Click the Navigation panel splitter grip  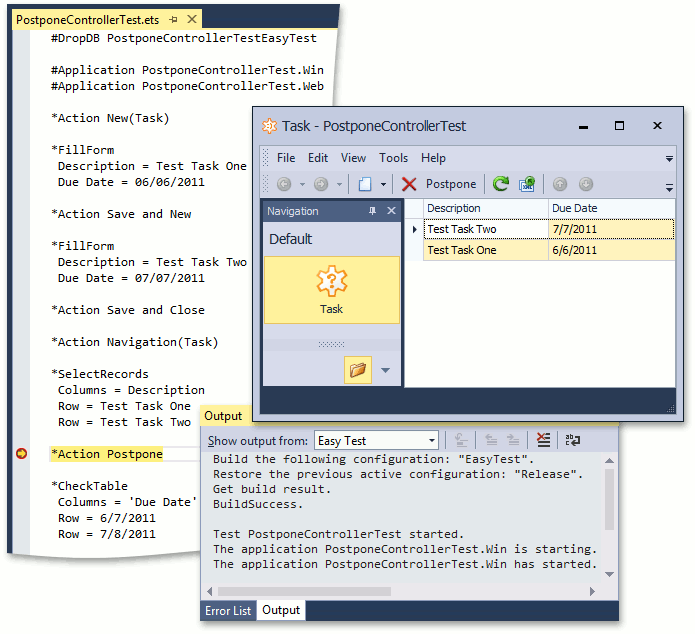332,344
